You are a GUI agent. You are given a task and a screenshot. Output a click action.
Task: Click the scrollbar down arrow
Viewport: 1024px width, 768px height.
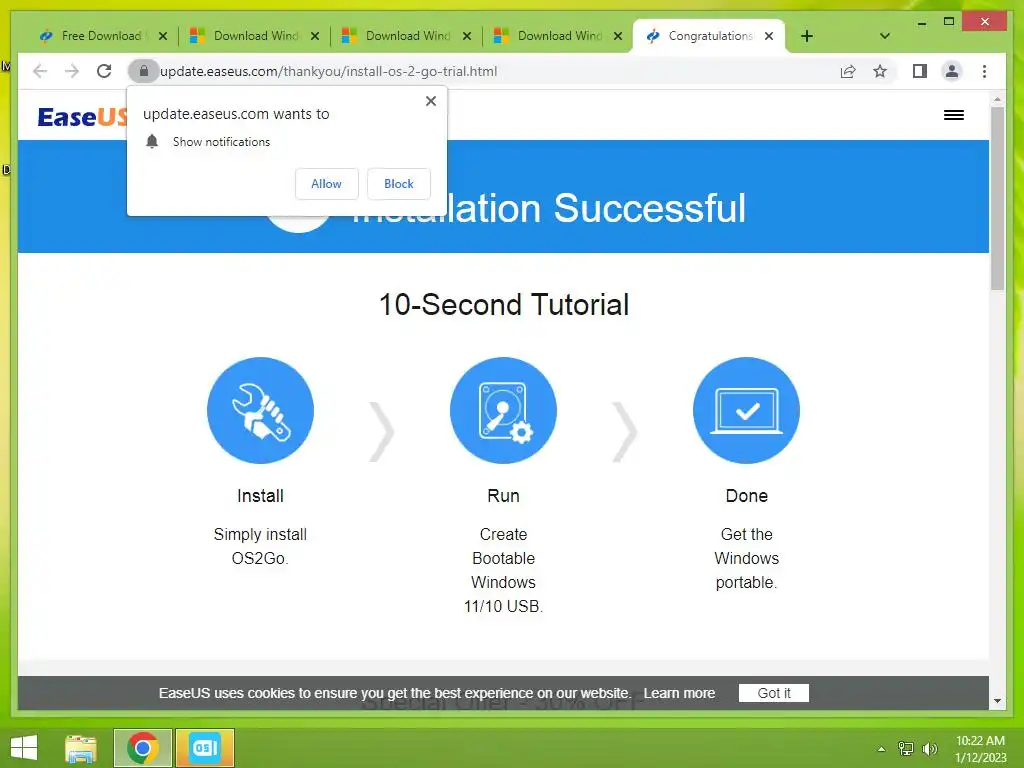pyautogui.click(x=997, y=701)
